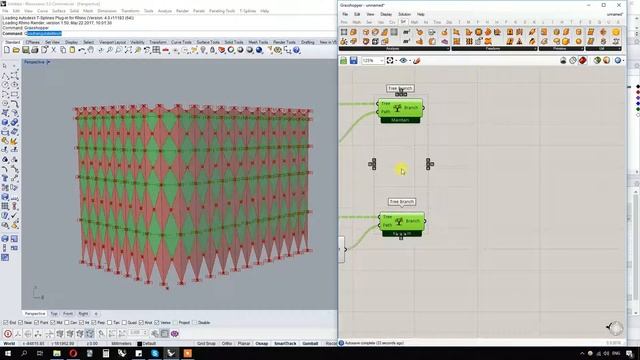Screen dimensions: 640x360
Task: Click the Rhino Command input field
Action: tap(180, 33)
